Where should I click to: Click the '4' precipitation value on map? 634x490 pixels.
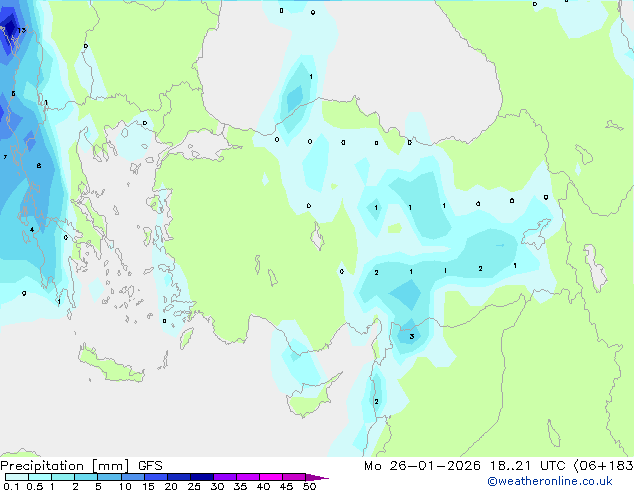point(32,230)
